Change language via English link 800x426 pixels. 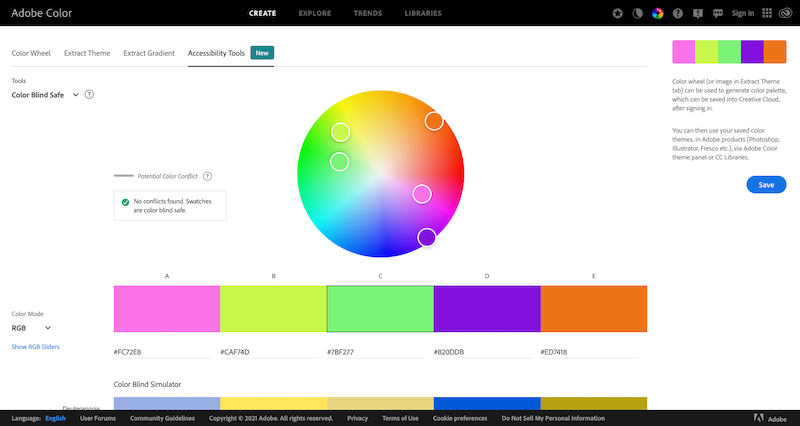coord(55,418)
